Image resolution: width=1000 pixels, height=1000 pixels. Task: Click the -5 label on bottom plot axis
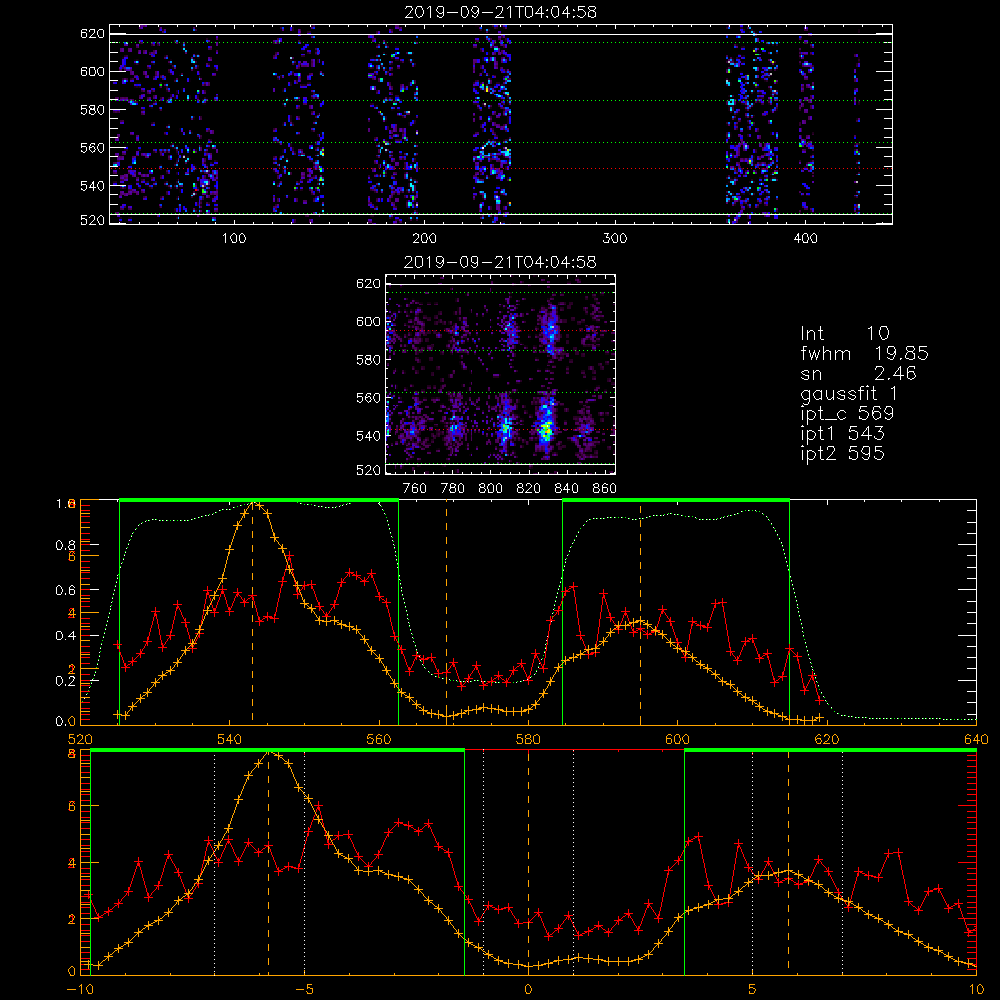pyautogui.click(x=304, y=990)
